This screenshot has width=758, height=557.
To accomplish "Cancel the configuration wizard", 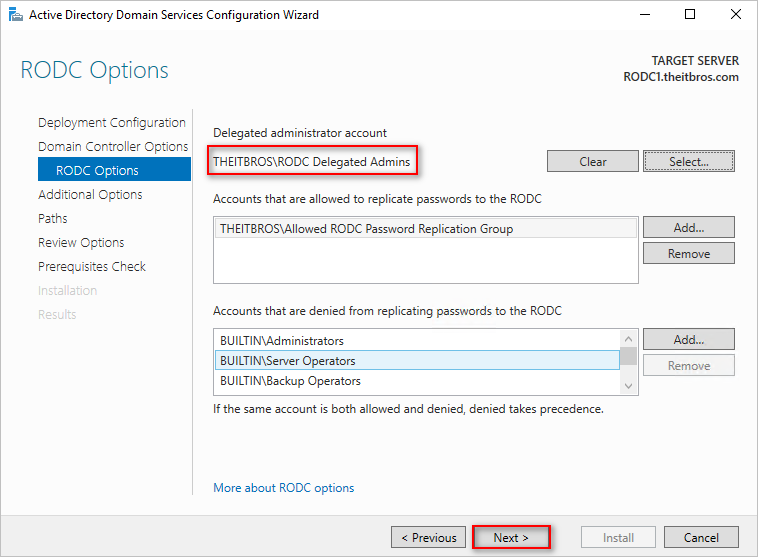I will click(x=701, y=537).
